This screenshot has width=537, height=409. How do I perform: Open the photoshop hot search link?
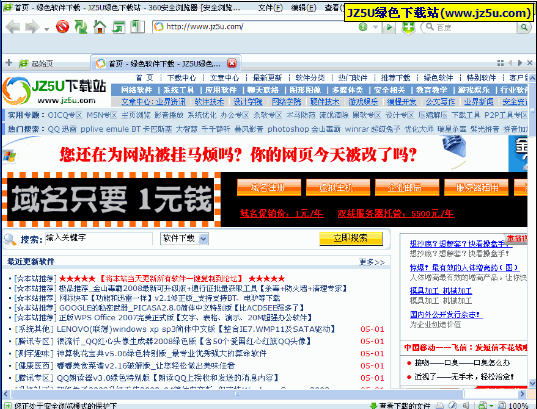click(x=288, y=129)
